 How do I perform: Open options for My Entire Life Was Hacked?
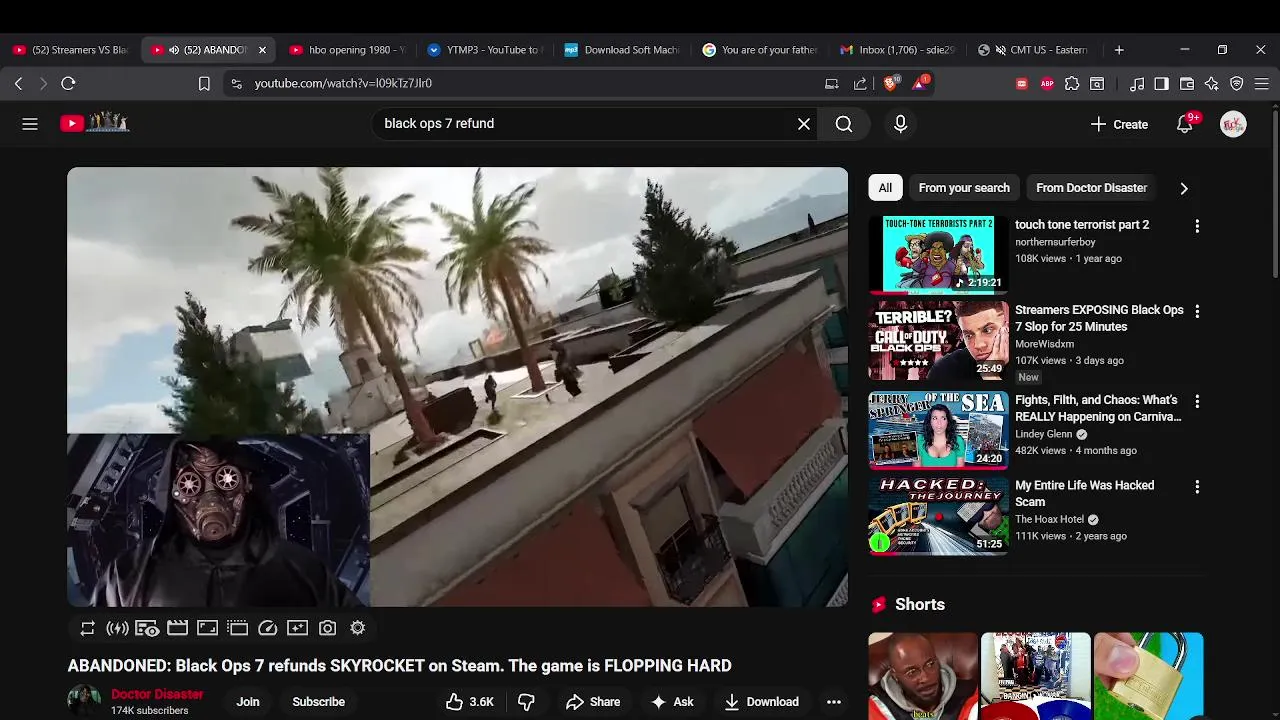pyautogui.click(x=1197, y=486)
